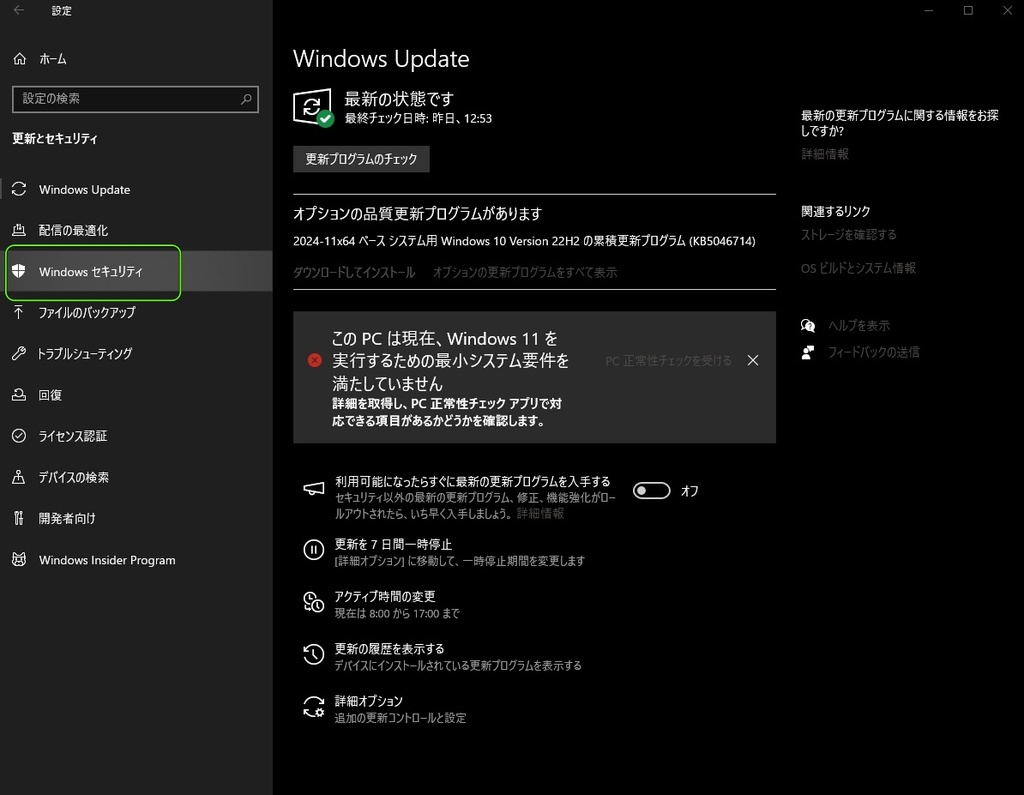Viewport: 1024px width, 795px height.
Task: Click 最新の状態です status text
Action: 399,99
